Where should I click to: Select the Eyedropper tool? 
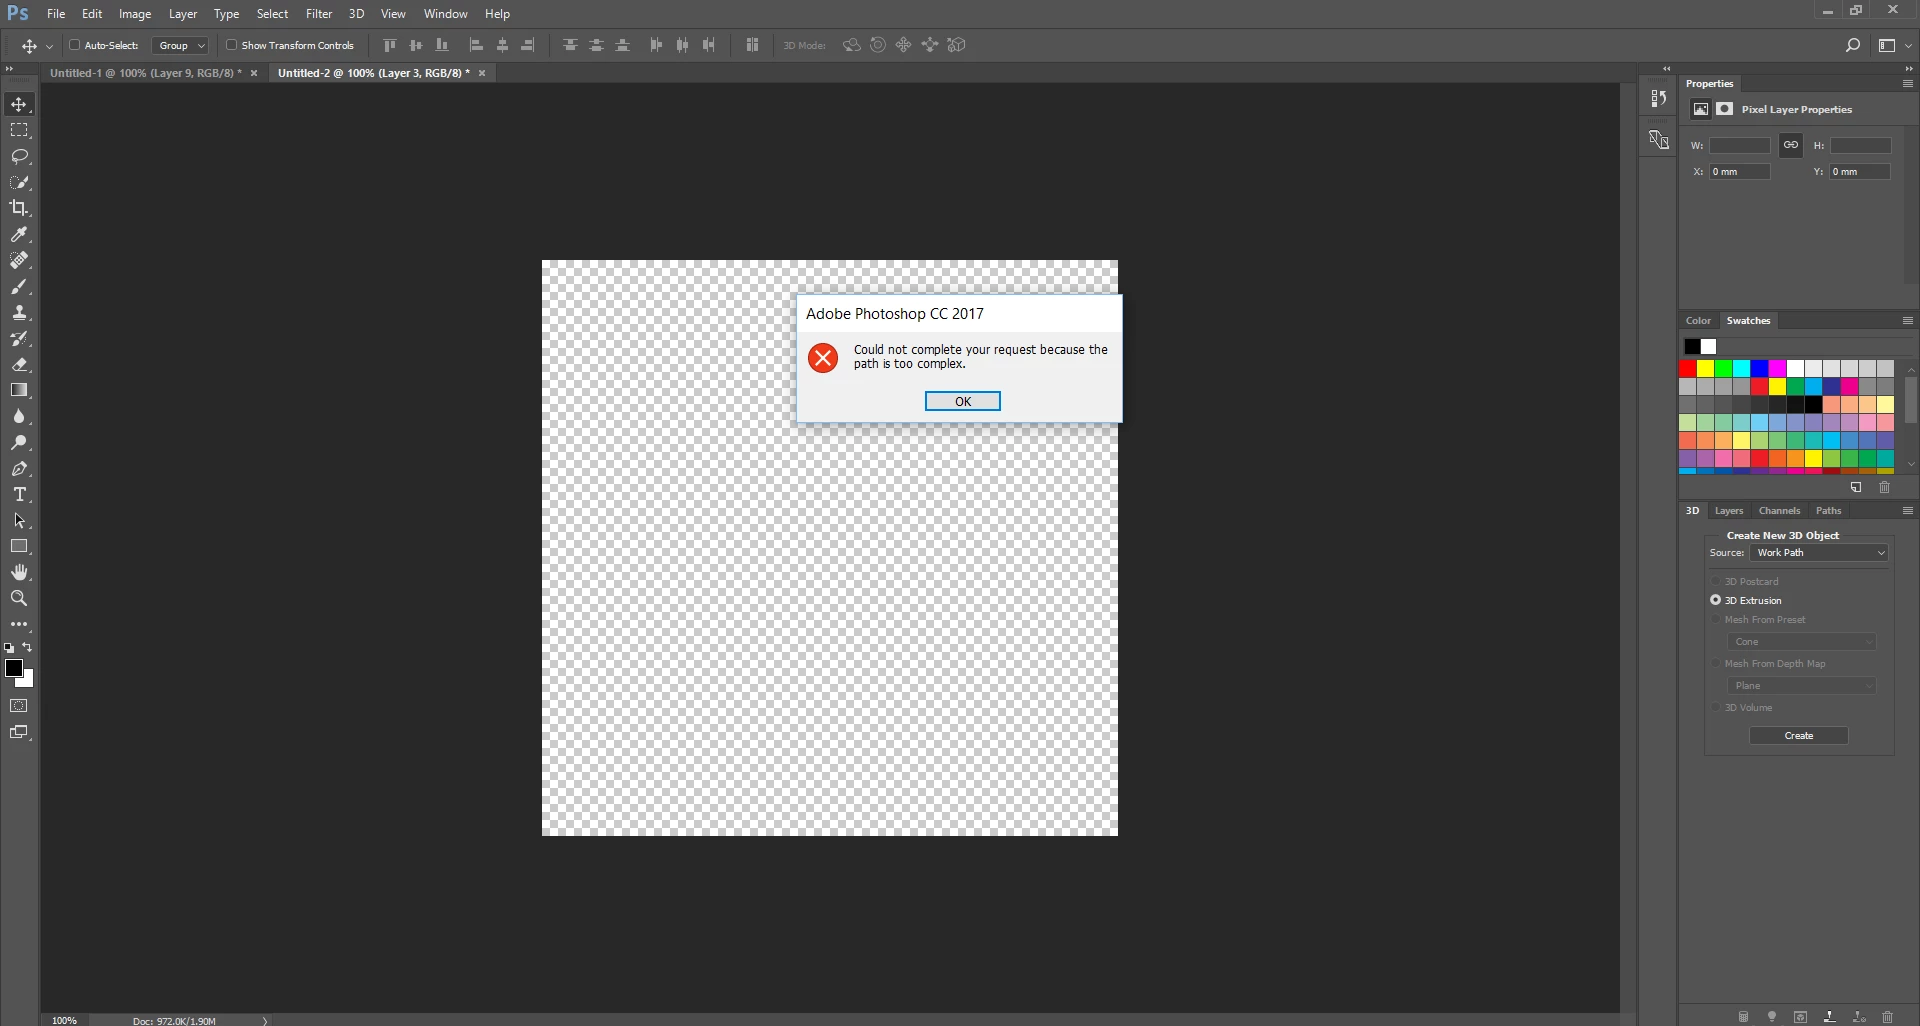point(19,234)
